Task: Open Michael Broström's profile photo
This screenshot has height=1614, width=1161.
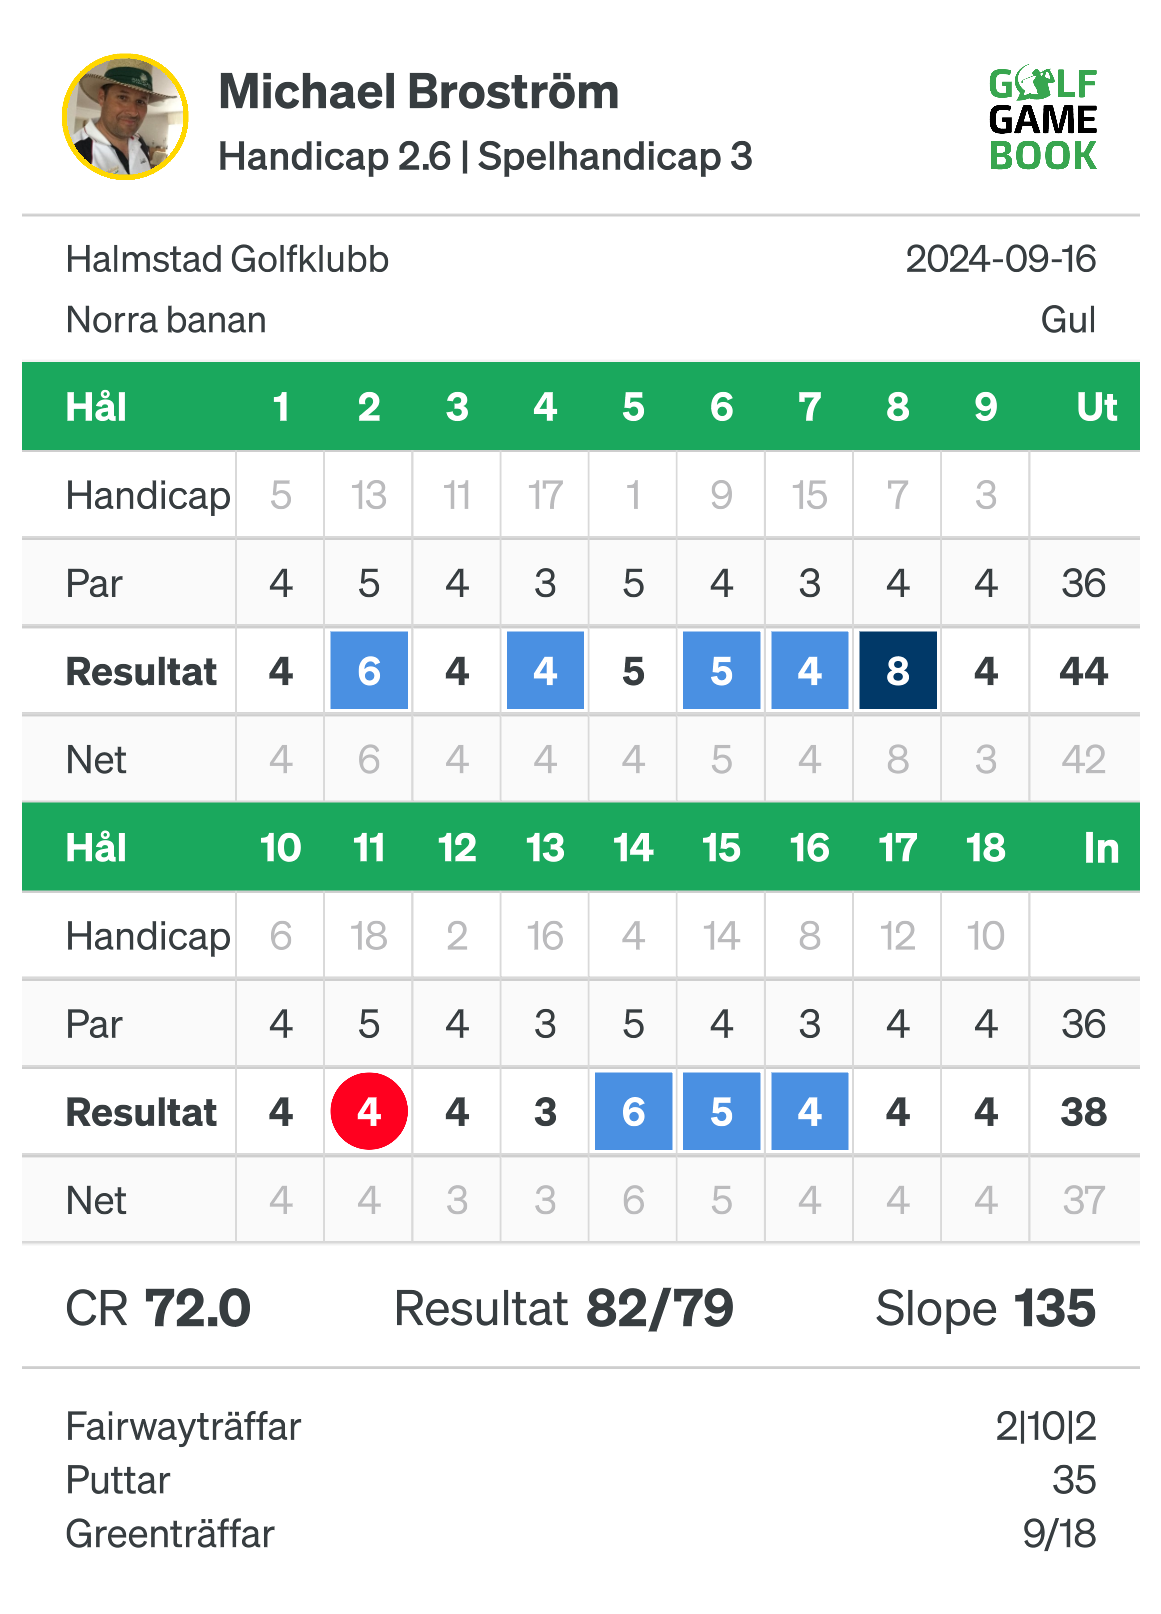Action: [x=125, y=117]
